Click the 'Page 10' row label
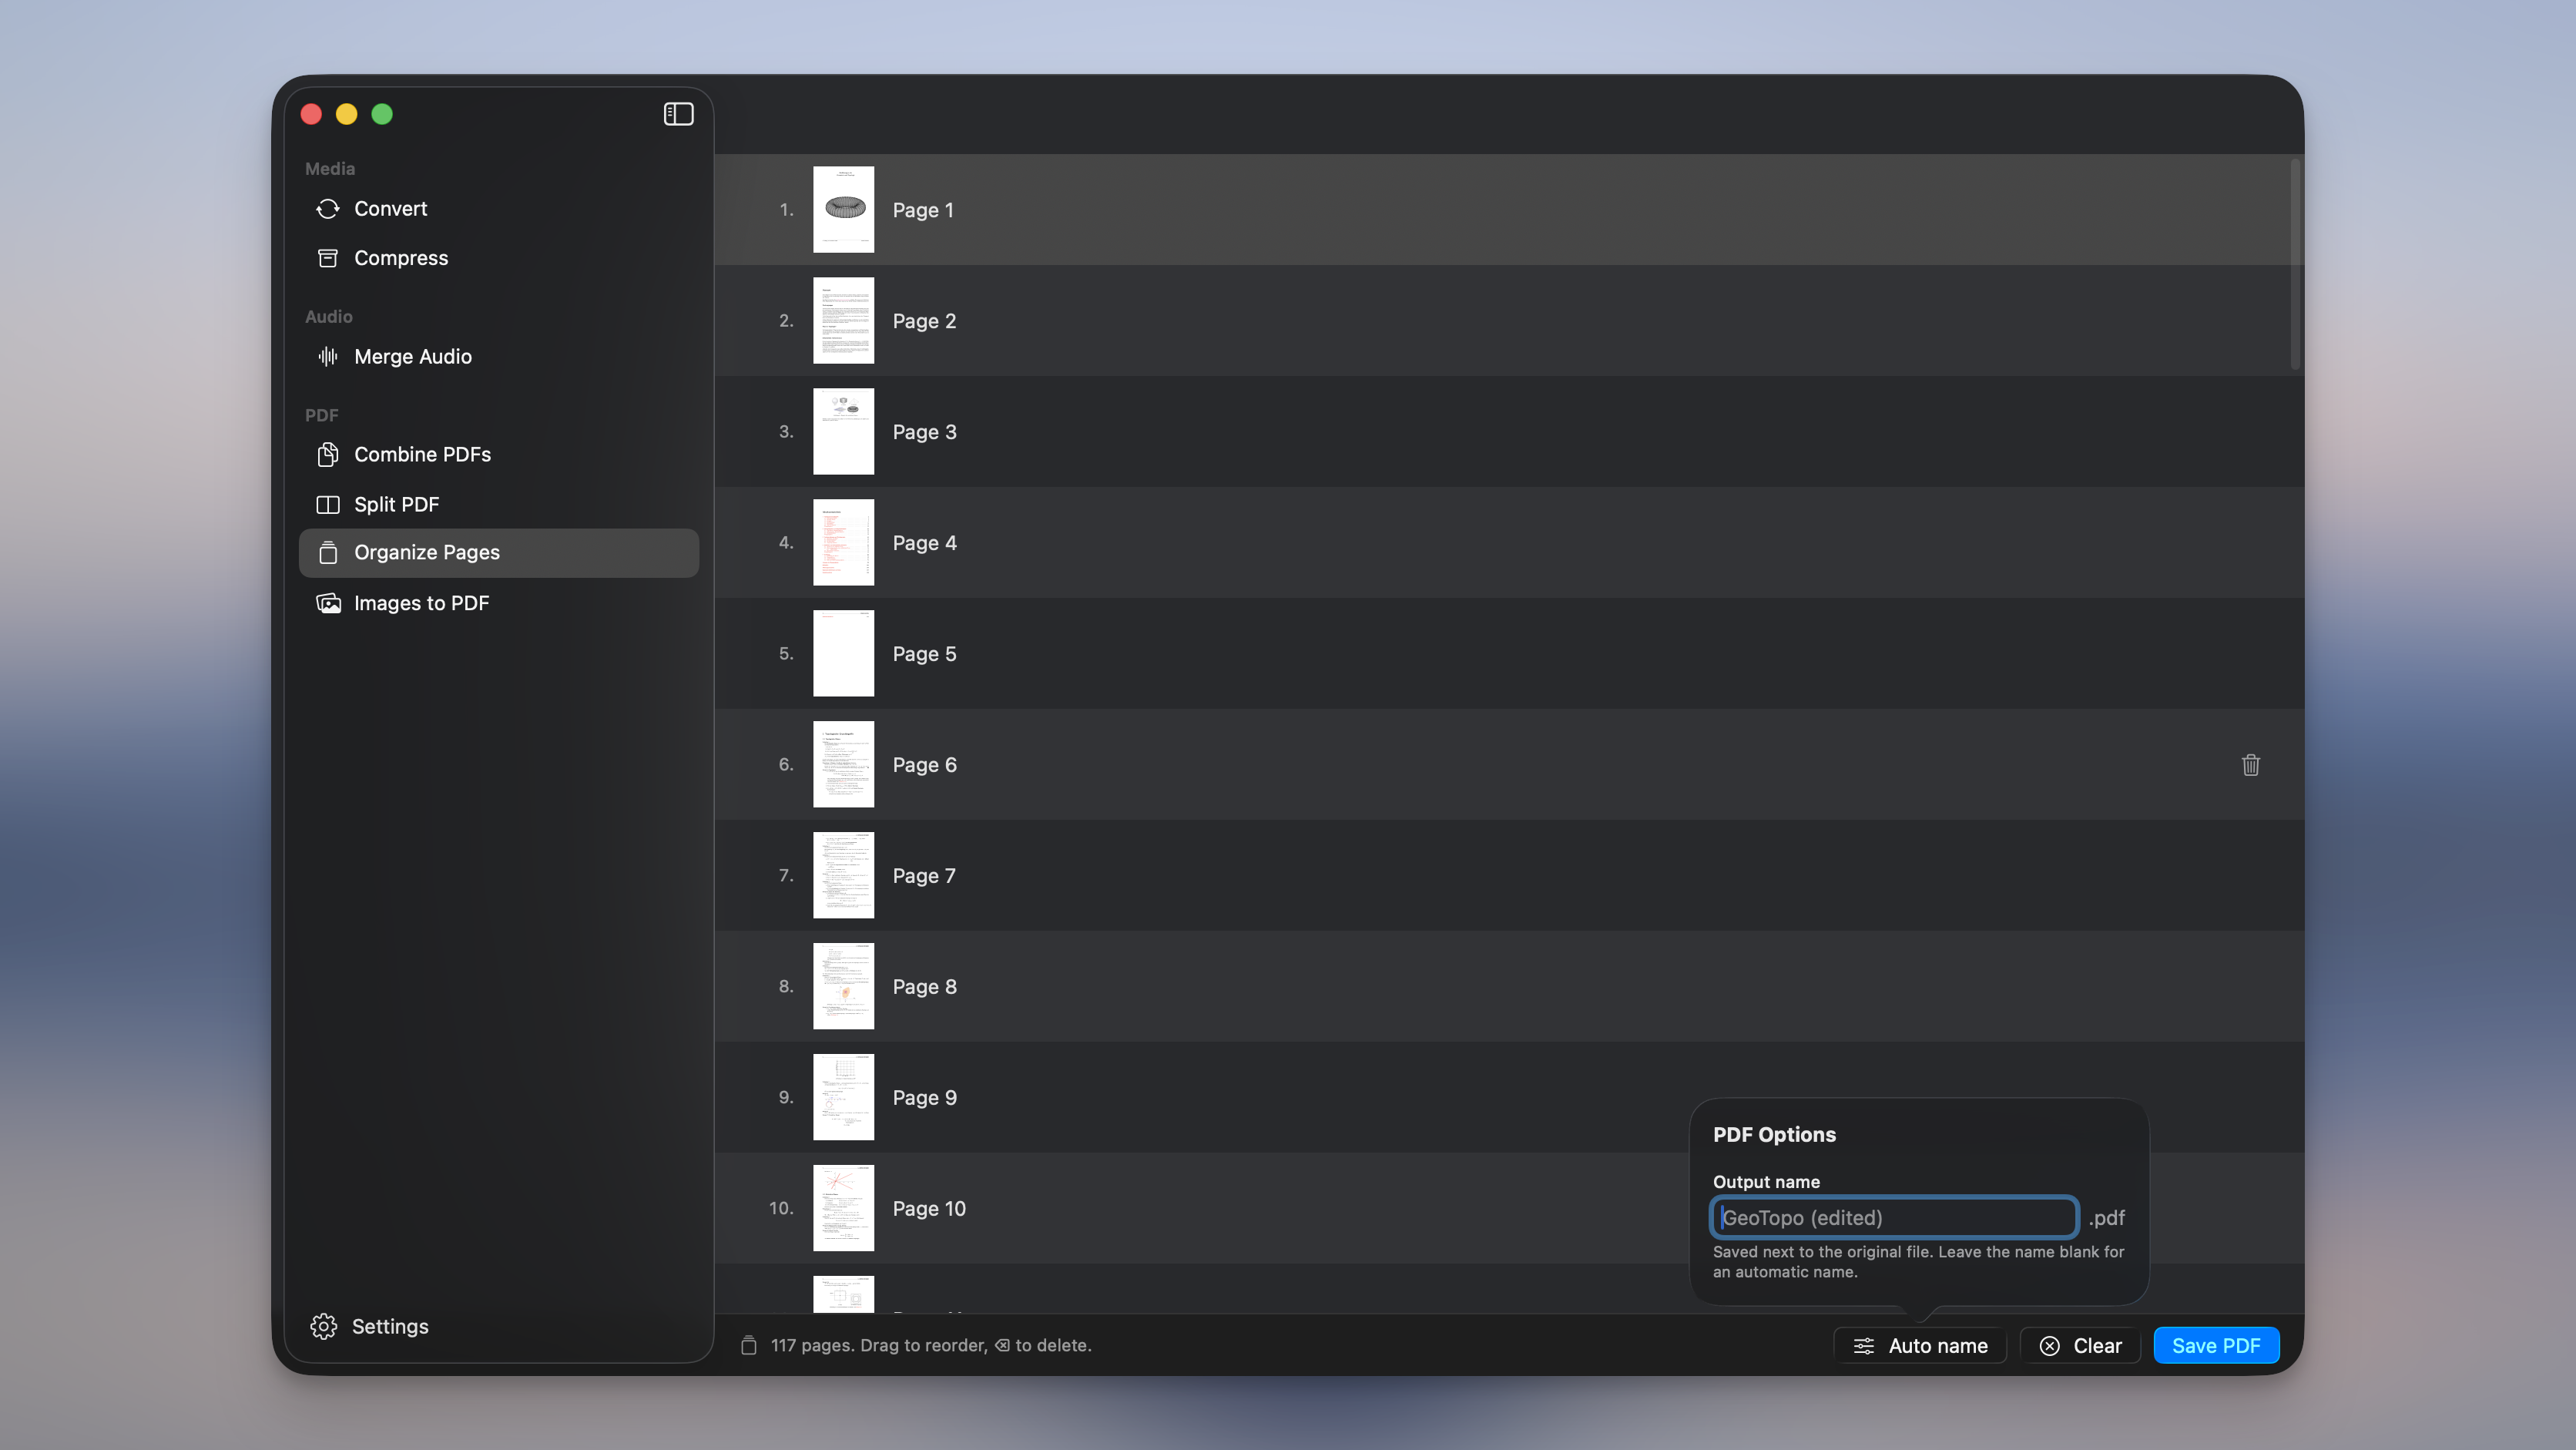 coord(929,1209)
